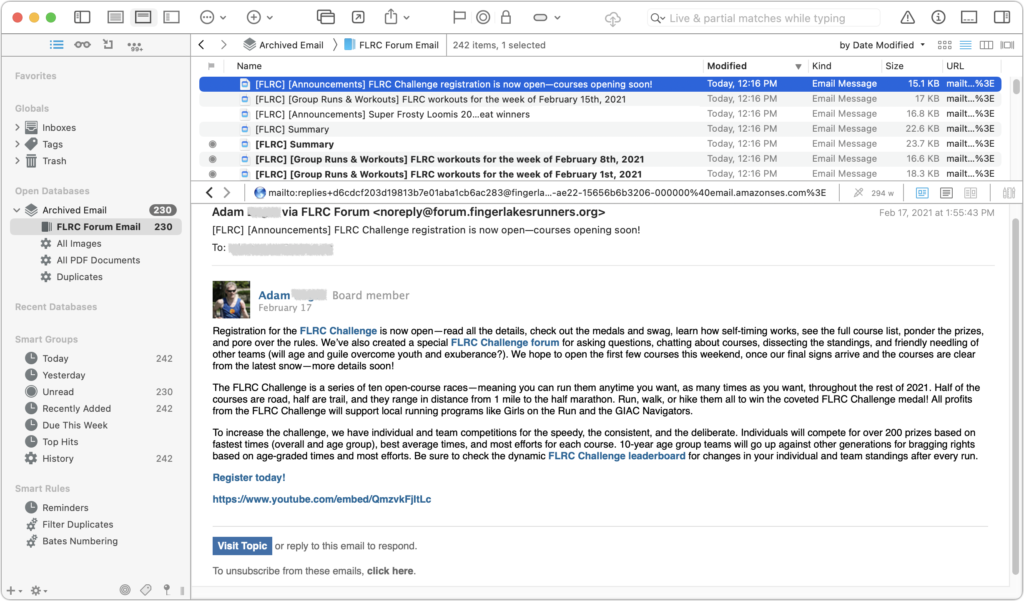The image size is (1024, 601).
Task: Click the lock icon in the toolbar
Action: click(506, 17)
